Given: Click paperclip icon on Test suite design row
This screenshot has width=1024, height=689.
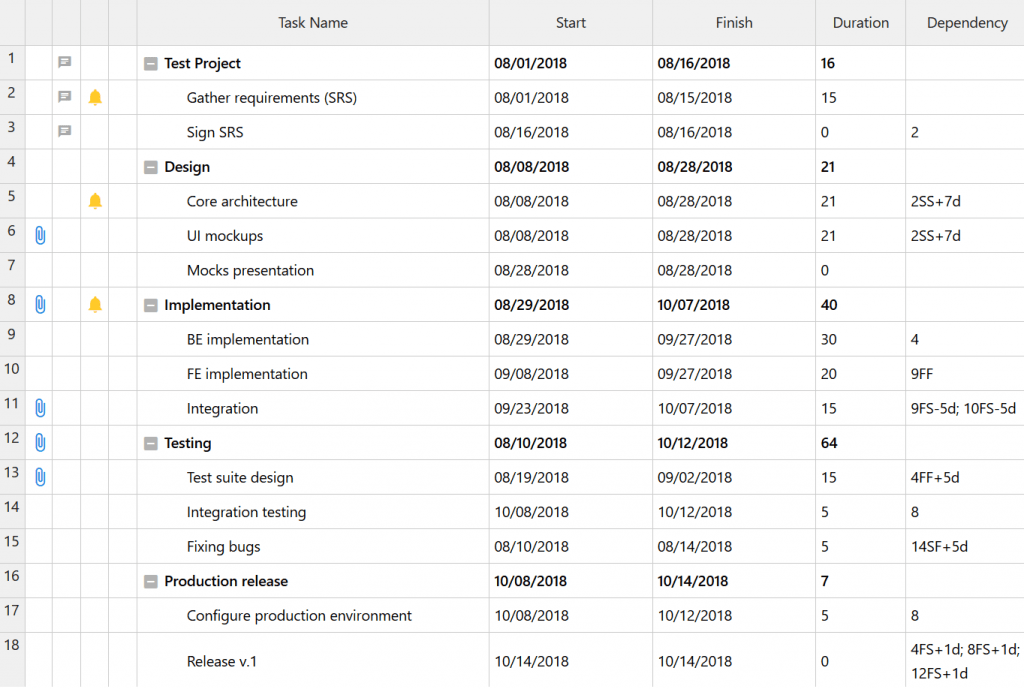Looking at the screenshot, I should [x=40, y=477].
